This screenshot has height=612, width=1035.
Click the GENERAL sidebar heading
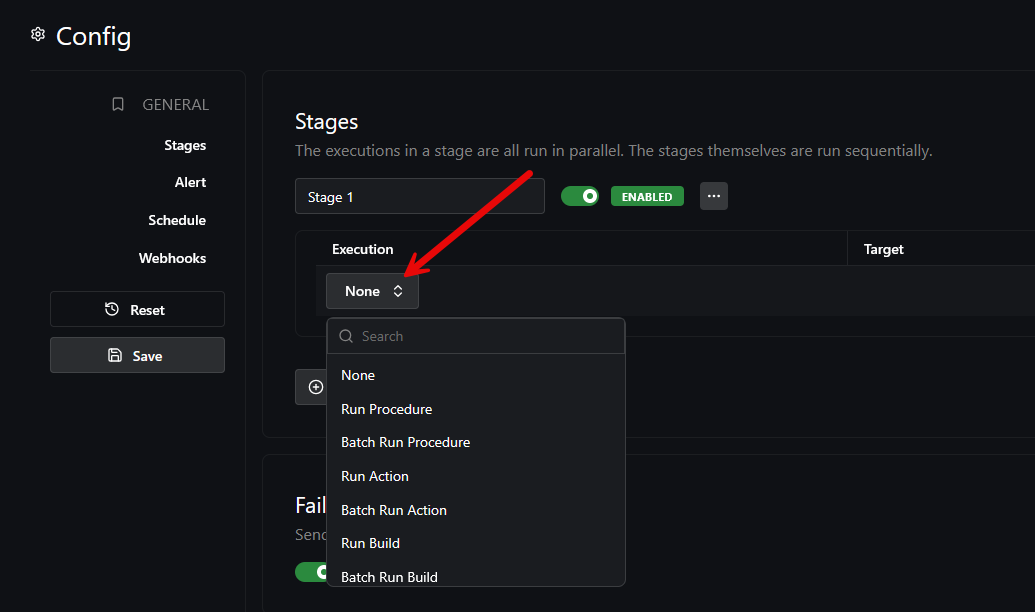176,104
